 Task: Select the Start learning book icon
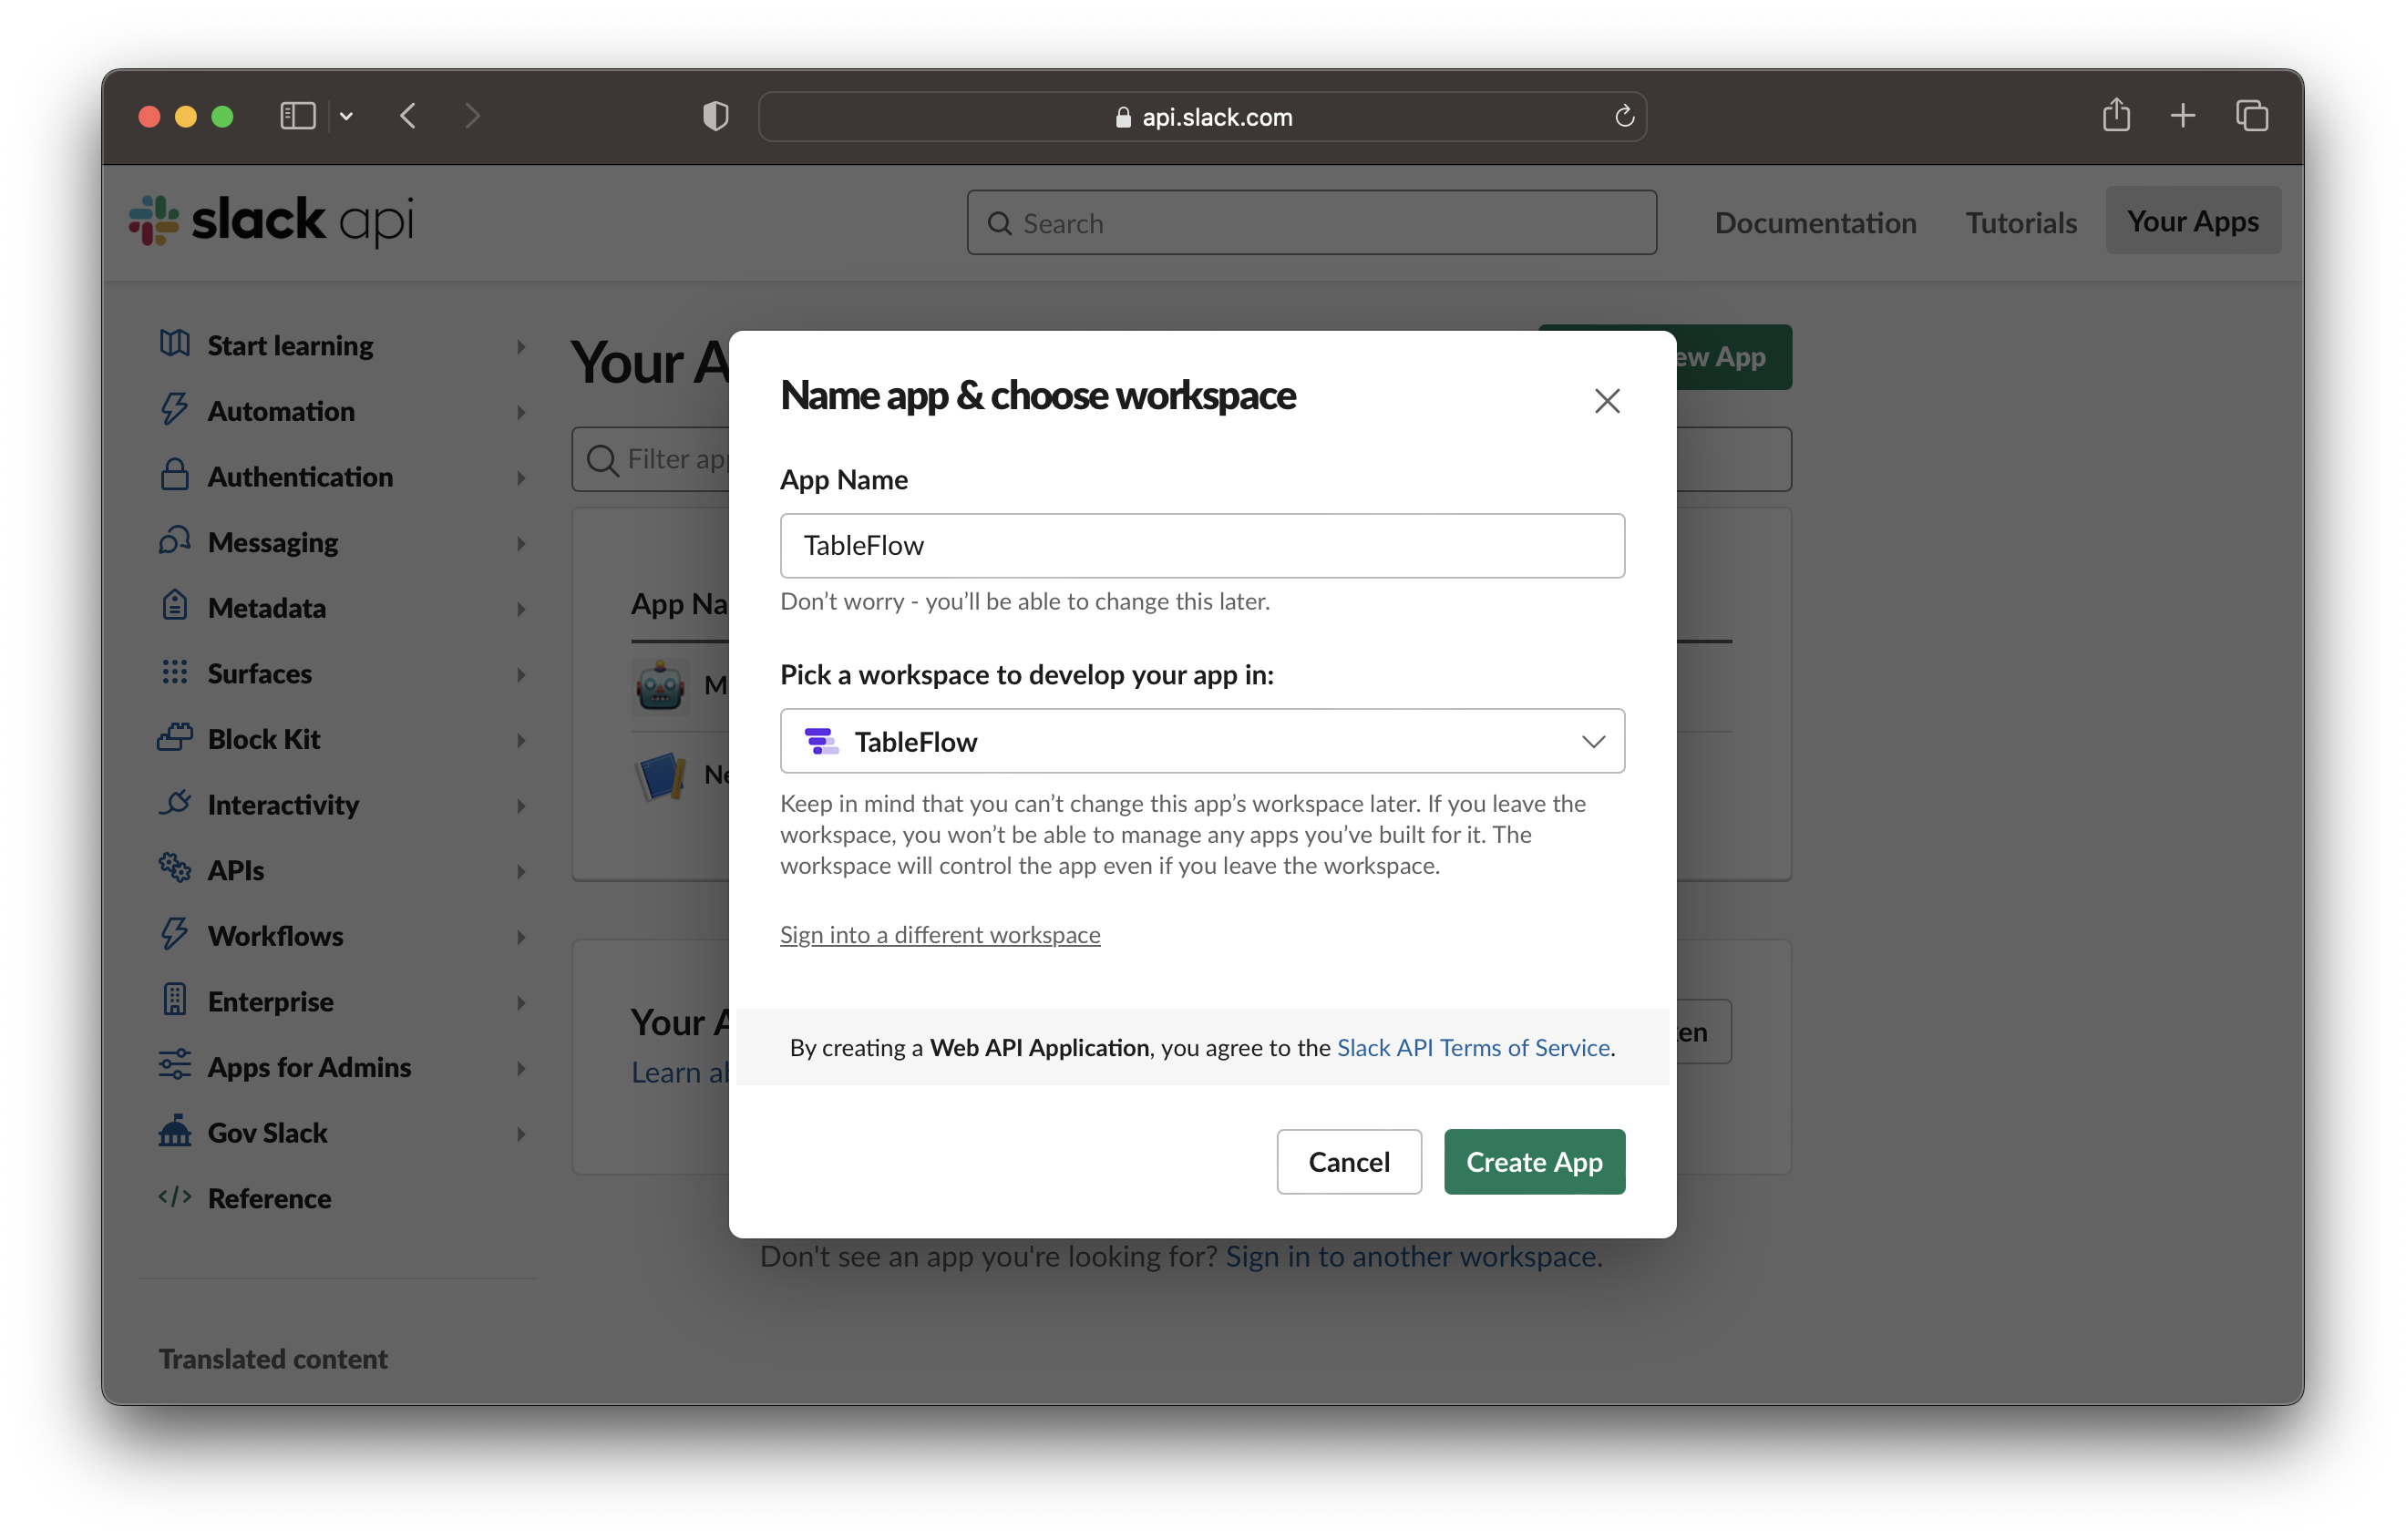[175, 344]
